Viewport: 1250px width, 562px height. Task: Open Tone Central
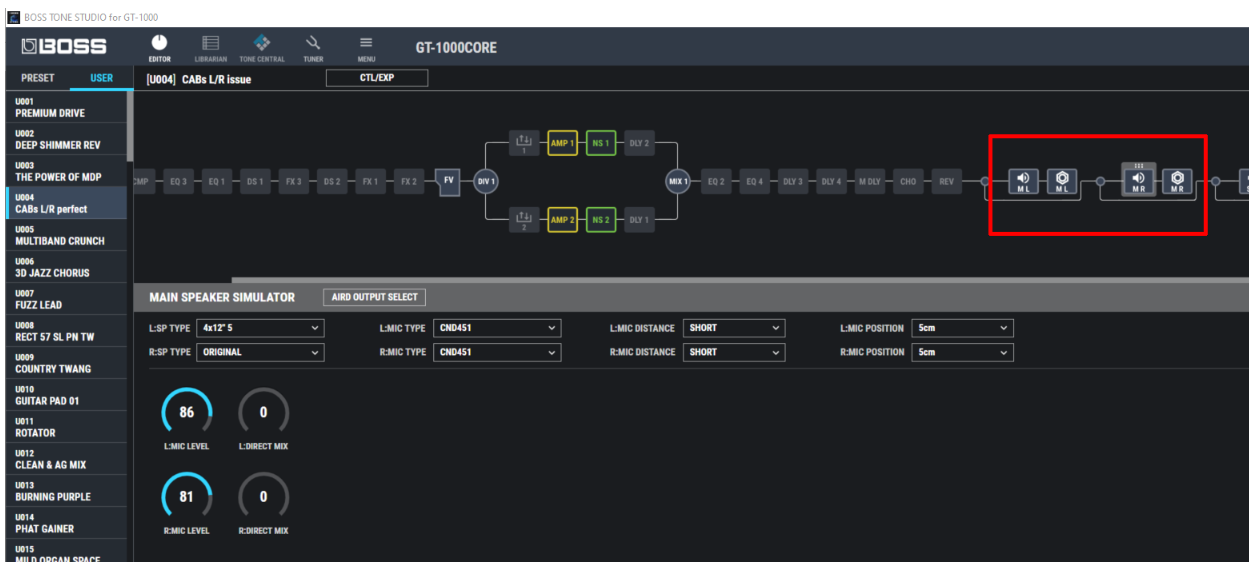[x=262, y=47]
